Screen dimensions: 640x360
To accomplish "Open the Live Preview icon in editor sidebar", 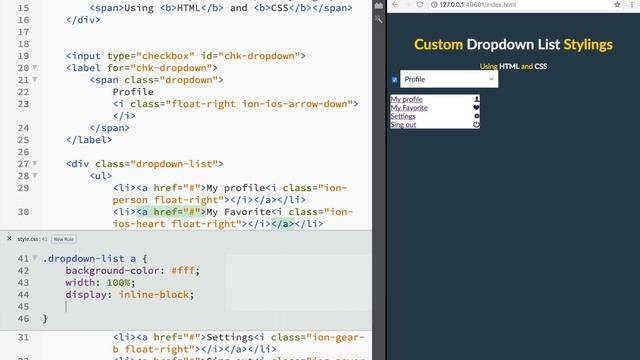I will (x=379, y=5).
